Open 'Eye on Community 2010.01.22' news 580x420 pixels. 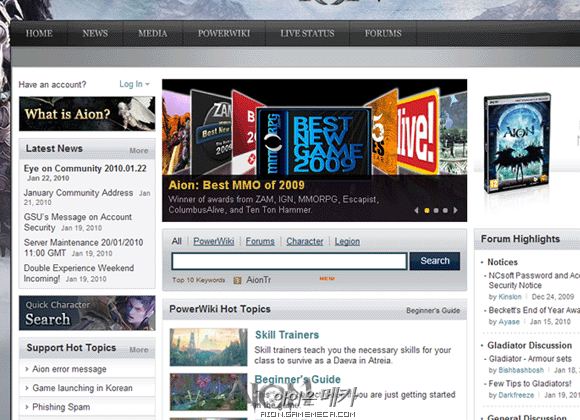(85, 168)
